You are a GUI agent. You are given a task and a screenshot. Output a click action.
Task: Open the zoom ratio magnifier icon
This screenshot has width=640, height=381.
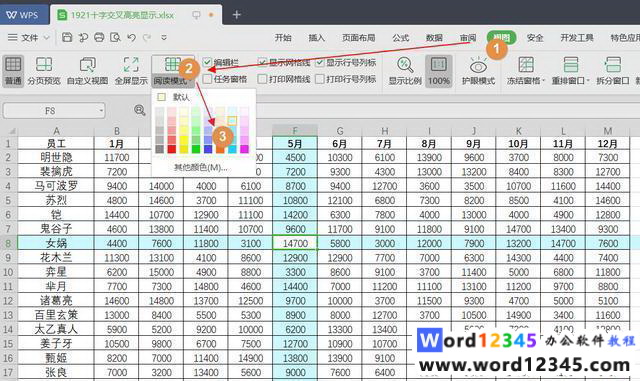coord(405,65)
